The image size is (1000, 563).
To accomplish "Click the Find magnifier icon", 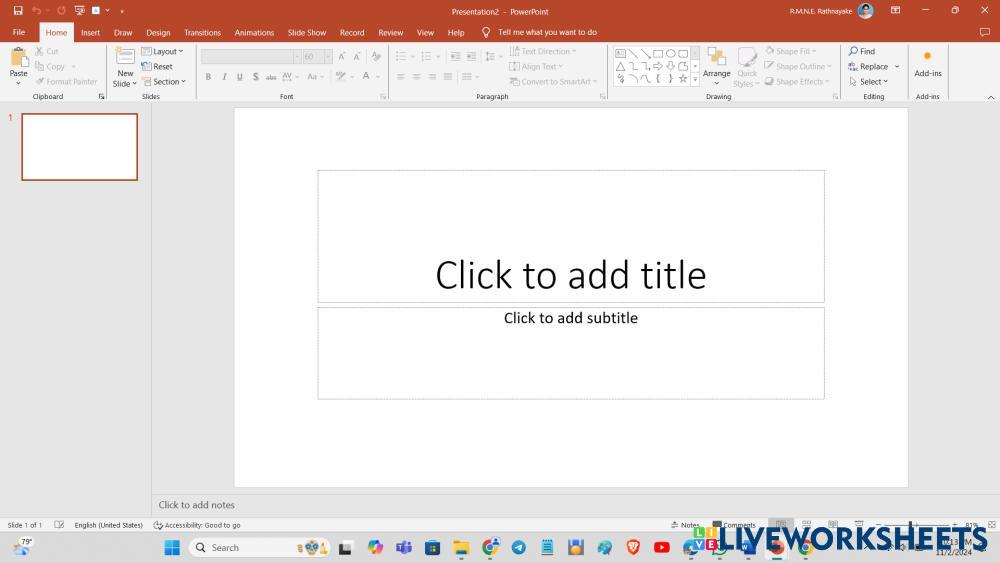I will [x=854, y=51].
